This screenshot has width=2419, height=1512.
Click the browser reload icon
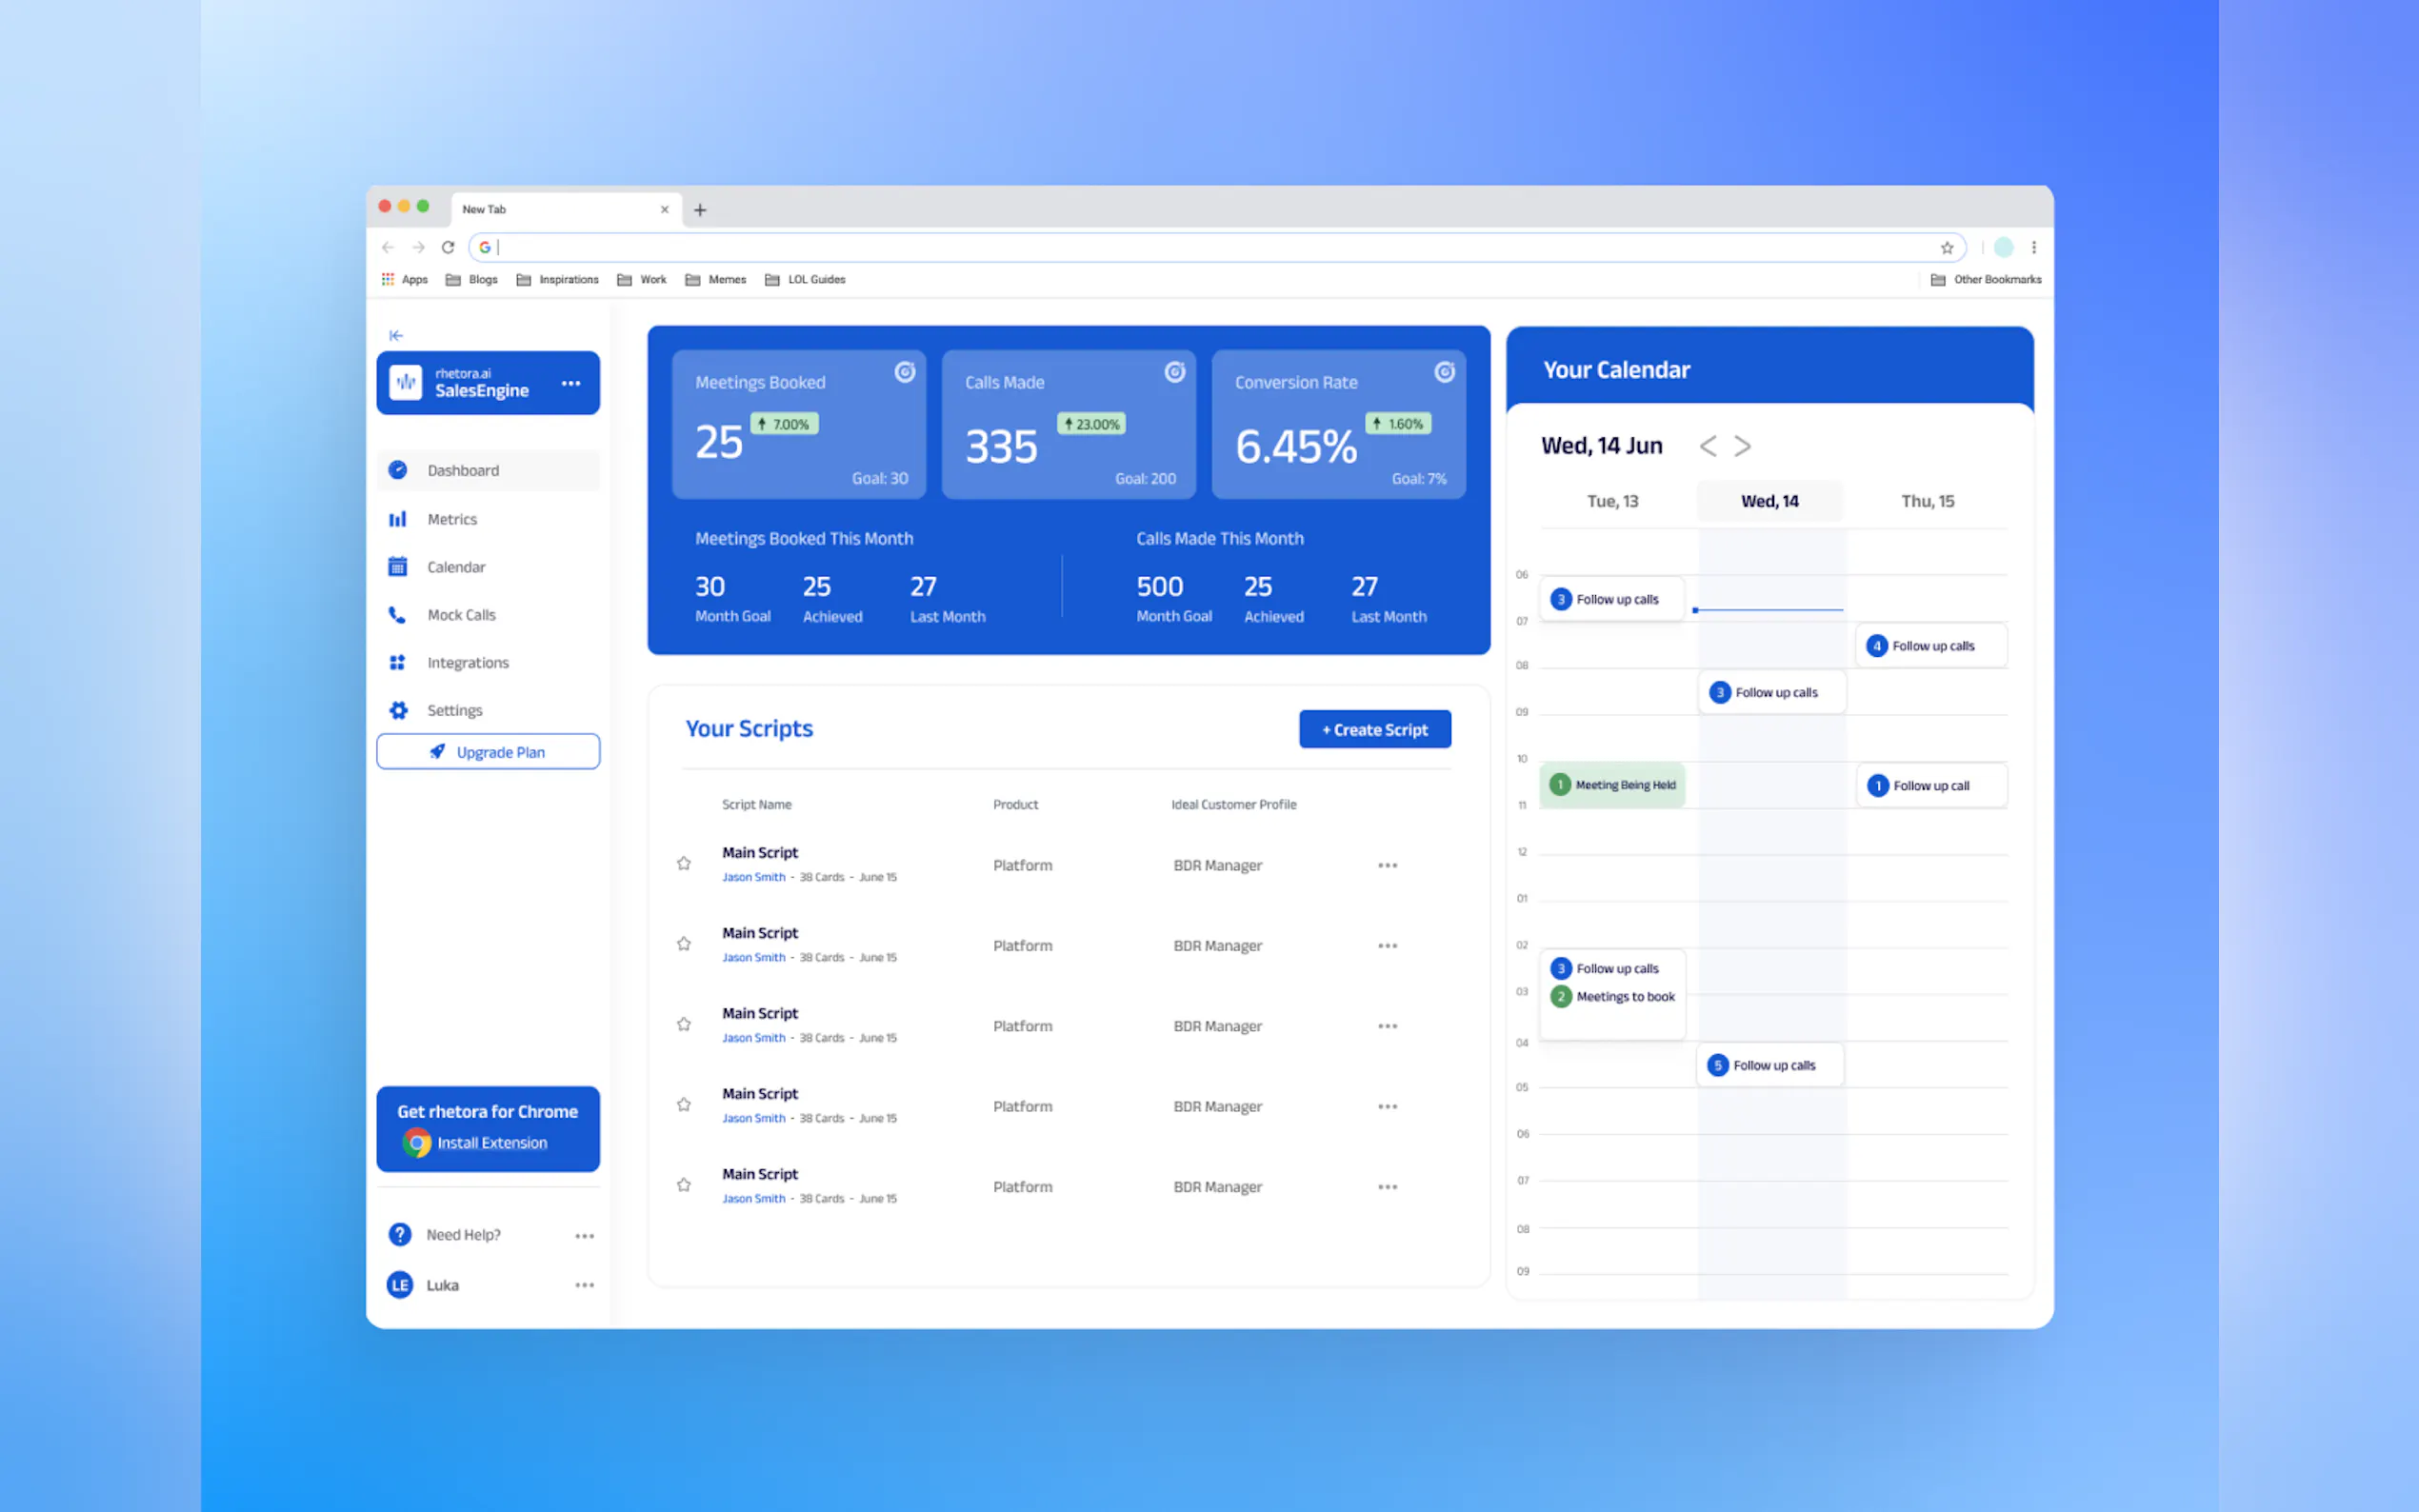448,247
